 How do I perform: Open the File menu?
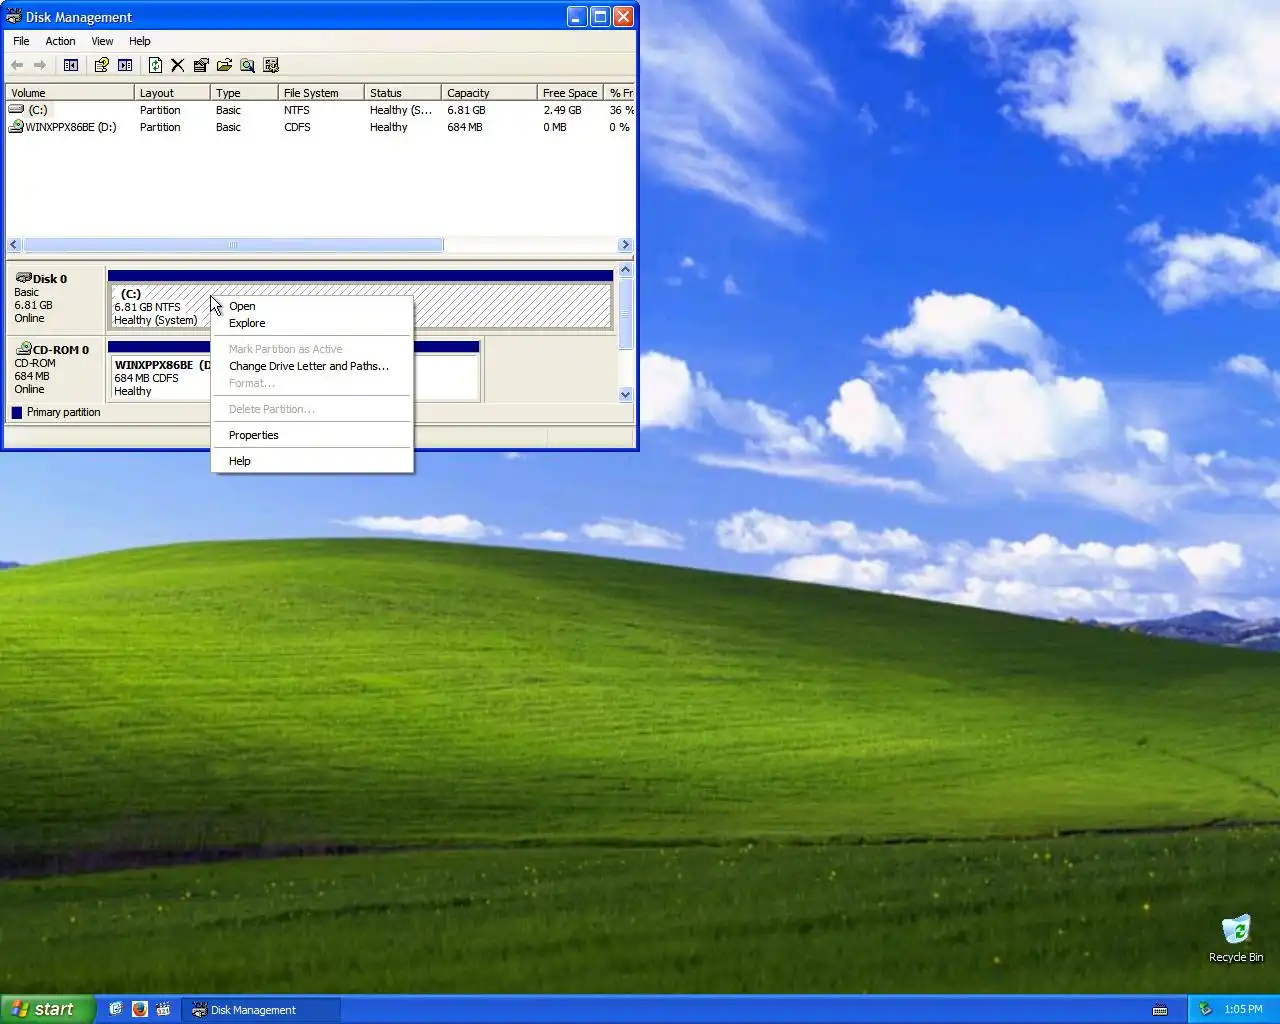pyautogui.click(x=21, y=41)
